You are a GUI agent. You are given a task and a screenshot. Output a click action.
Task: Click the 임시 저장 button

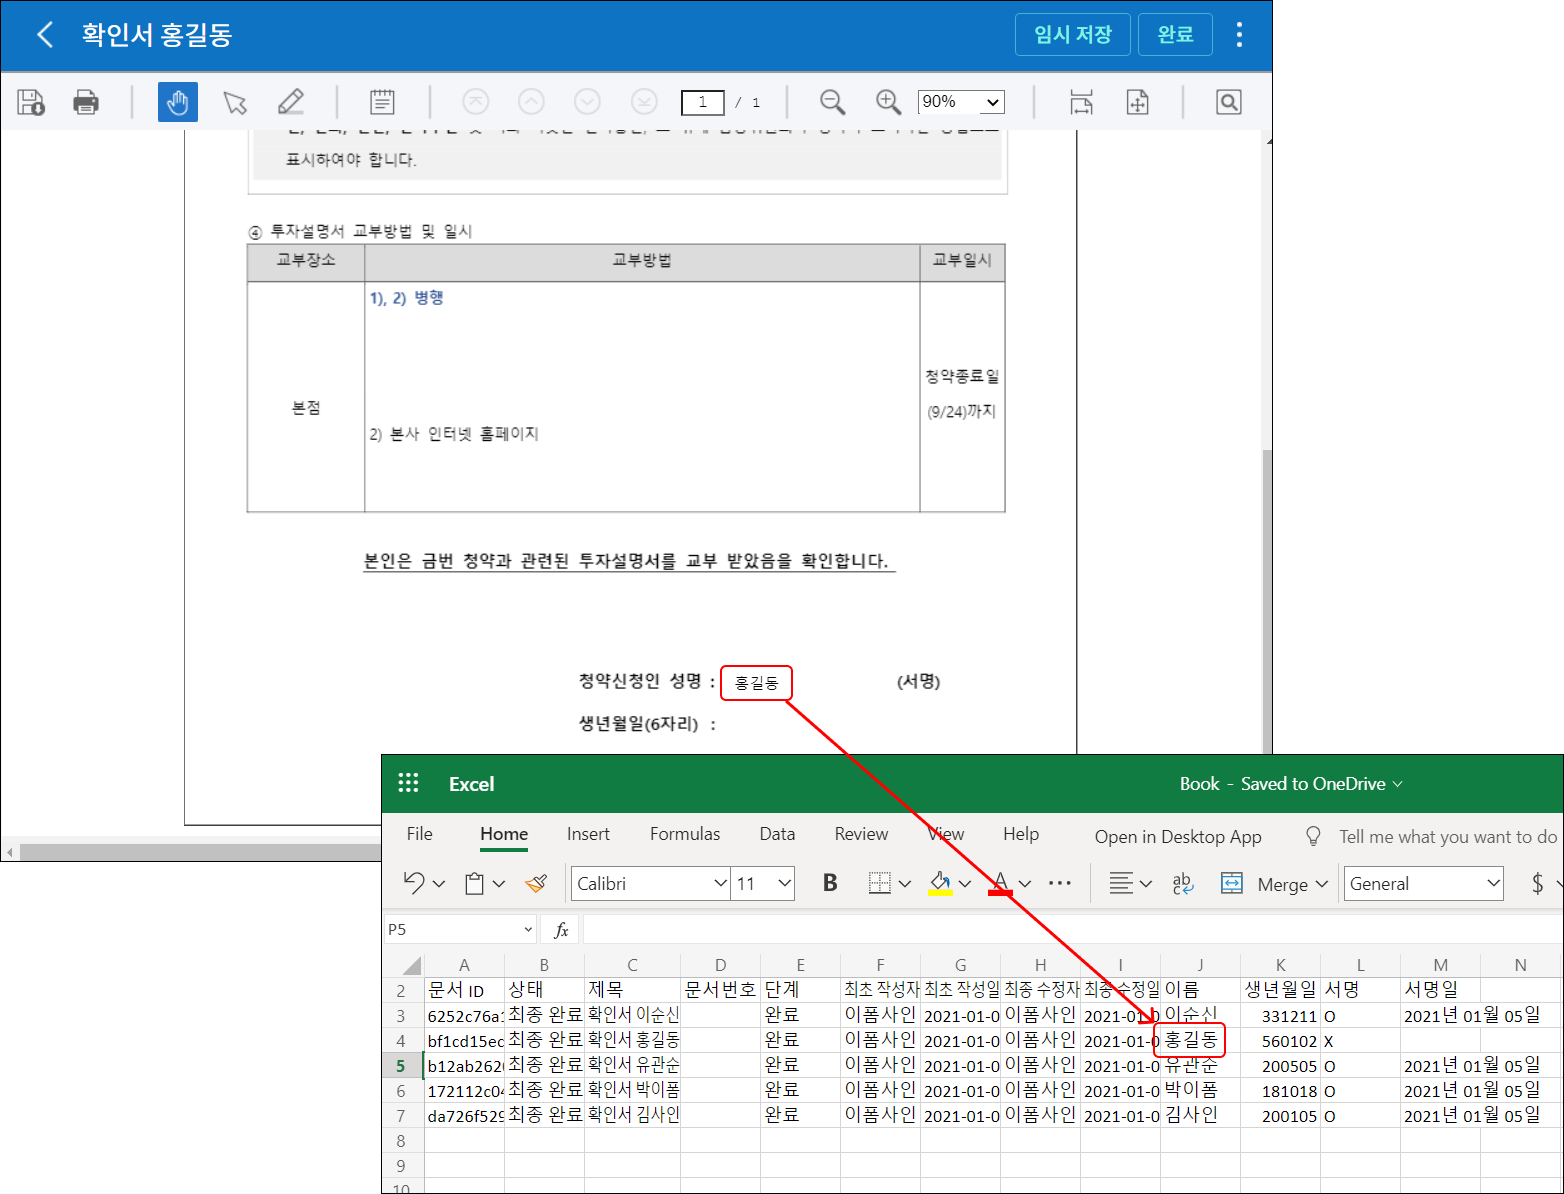click(x=1072, y=35)
